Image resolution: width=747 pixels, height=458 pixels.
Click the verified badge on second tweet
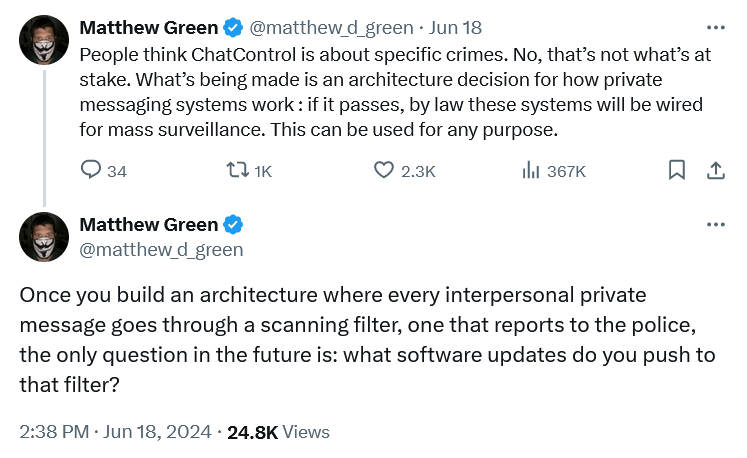pos(233,224)
